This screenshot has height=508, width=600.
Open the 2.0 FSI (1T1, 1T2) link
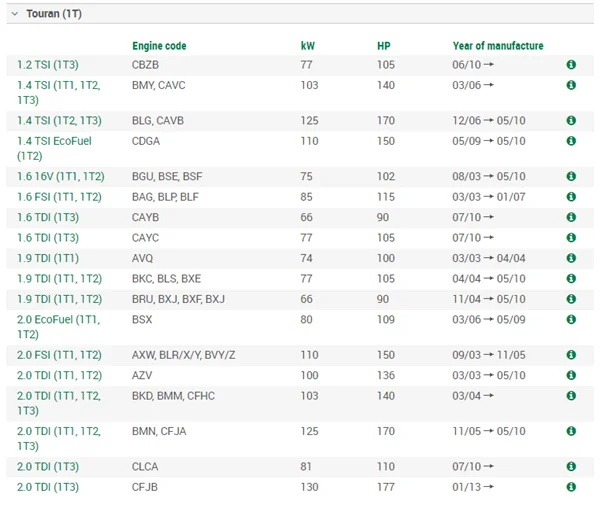[59, 355]
